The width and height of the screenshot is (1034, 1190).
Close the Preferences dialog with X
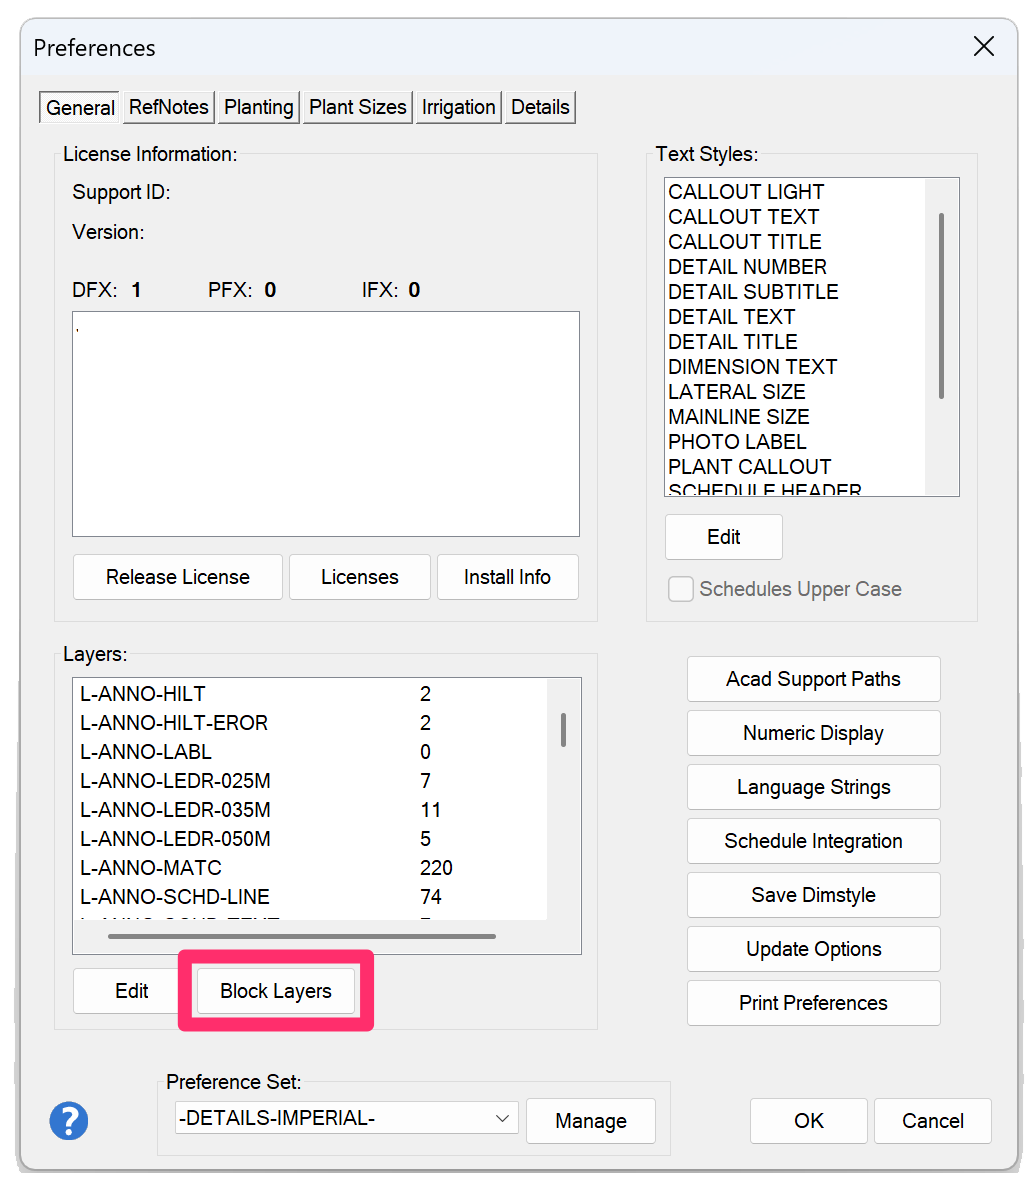[x=984, y=47]
